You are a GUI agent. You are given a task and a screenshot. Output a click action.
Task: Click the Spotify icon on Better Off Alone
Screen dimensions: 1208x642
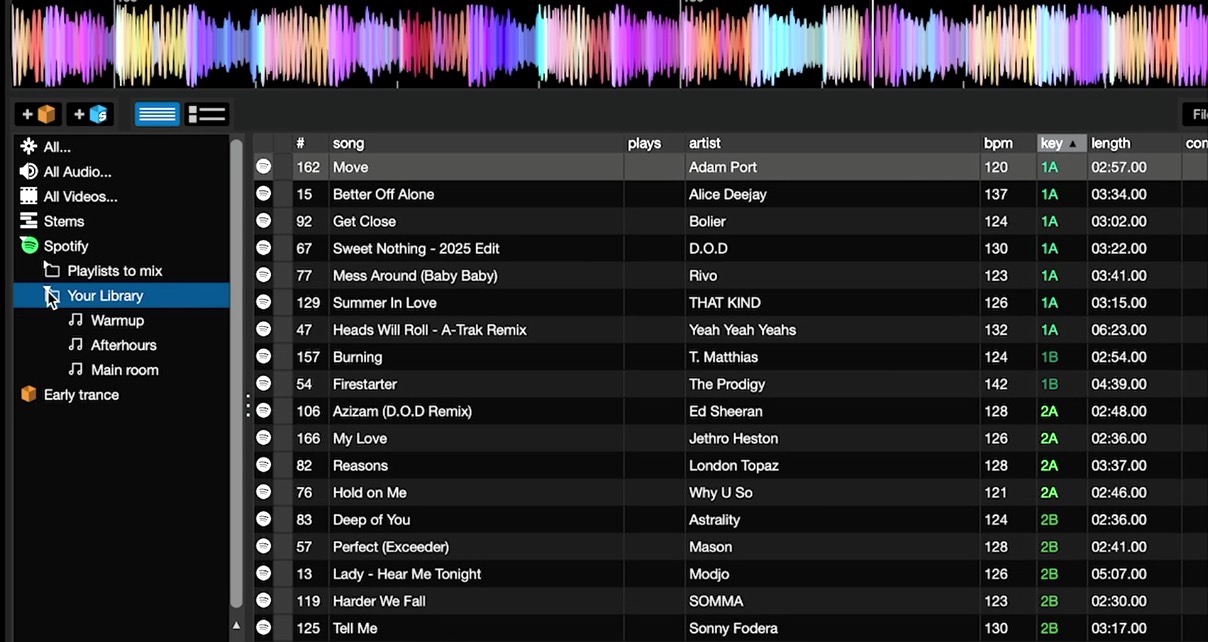pyautogui.click(x=263, y=194)
